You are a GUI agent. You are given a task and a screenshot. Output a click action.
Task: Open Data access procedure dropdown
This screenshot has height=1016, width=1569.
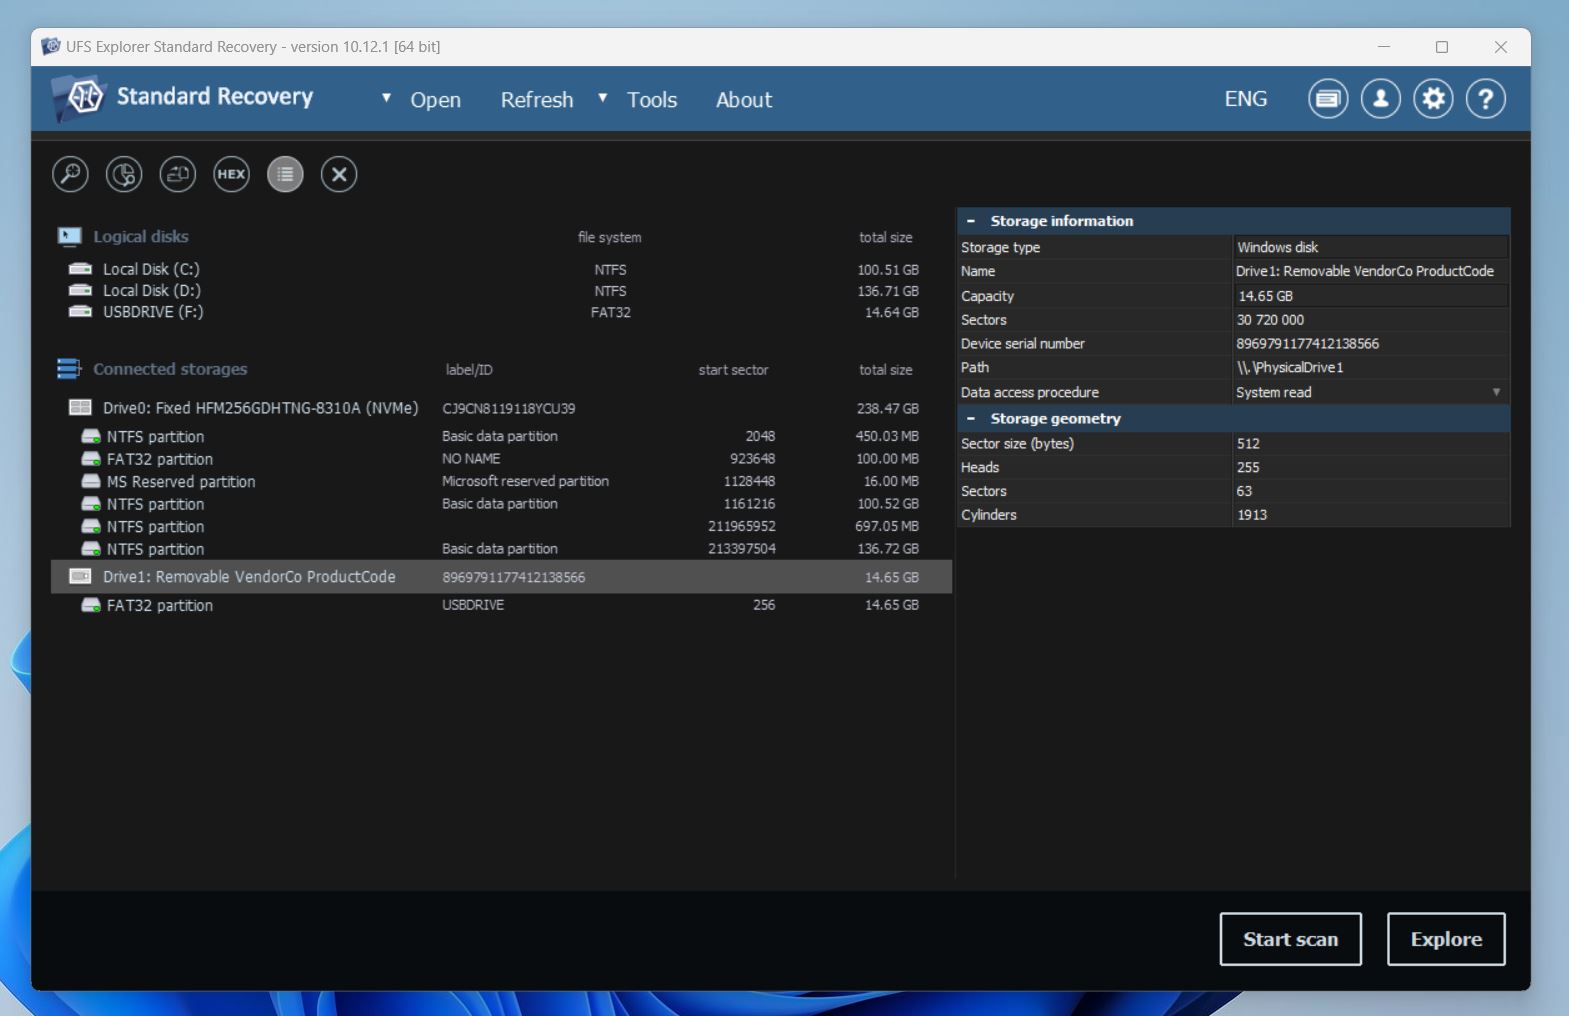point(1496,392)
